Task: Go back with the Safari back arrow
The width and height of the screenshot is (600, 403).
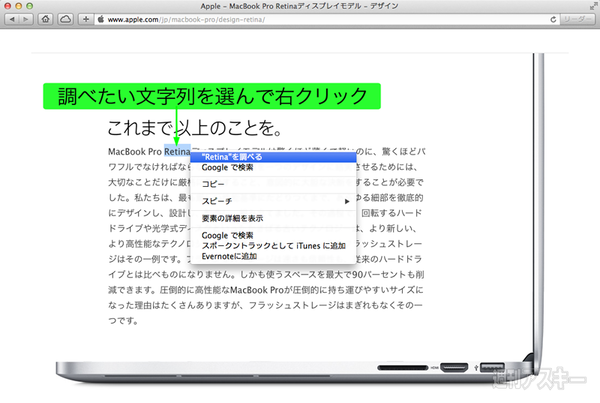Action: point(12,19)
